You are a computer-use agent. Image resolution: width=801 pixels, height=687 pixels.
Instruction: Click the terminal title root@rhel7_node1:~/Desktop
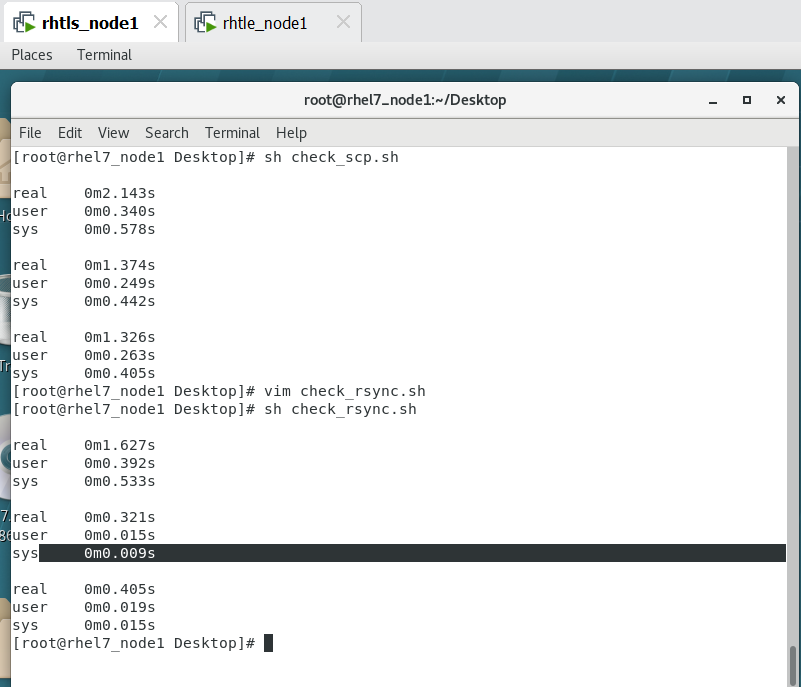[x=405, y=100]
